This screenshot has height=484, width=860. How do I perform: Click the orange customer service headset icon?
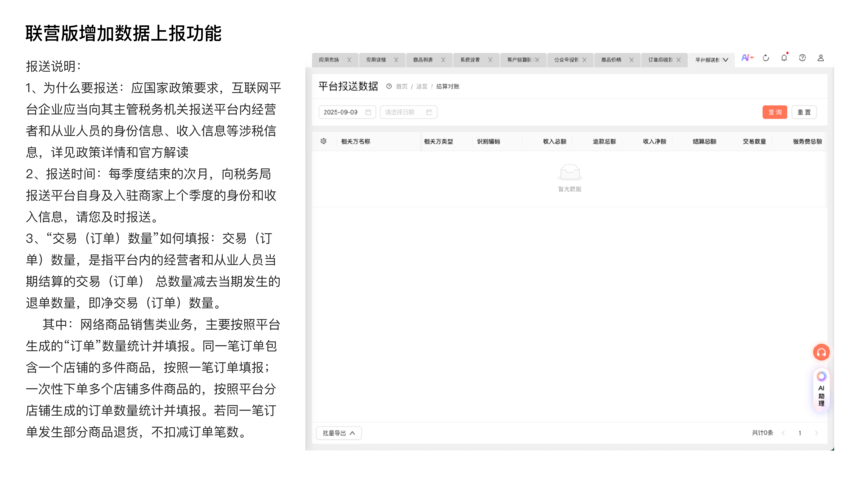[x=821, y=352]
